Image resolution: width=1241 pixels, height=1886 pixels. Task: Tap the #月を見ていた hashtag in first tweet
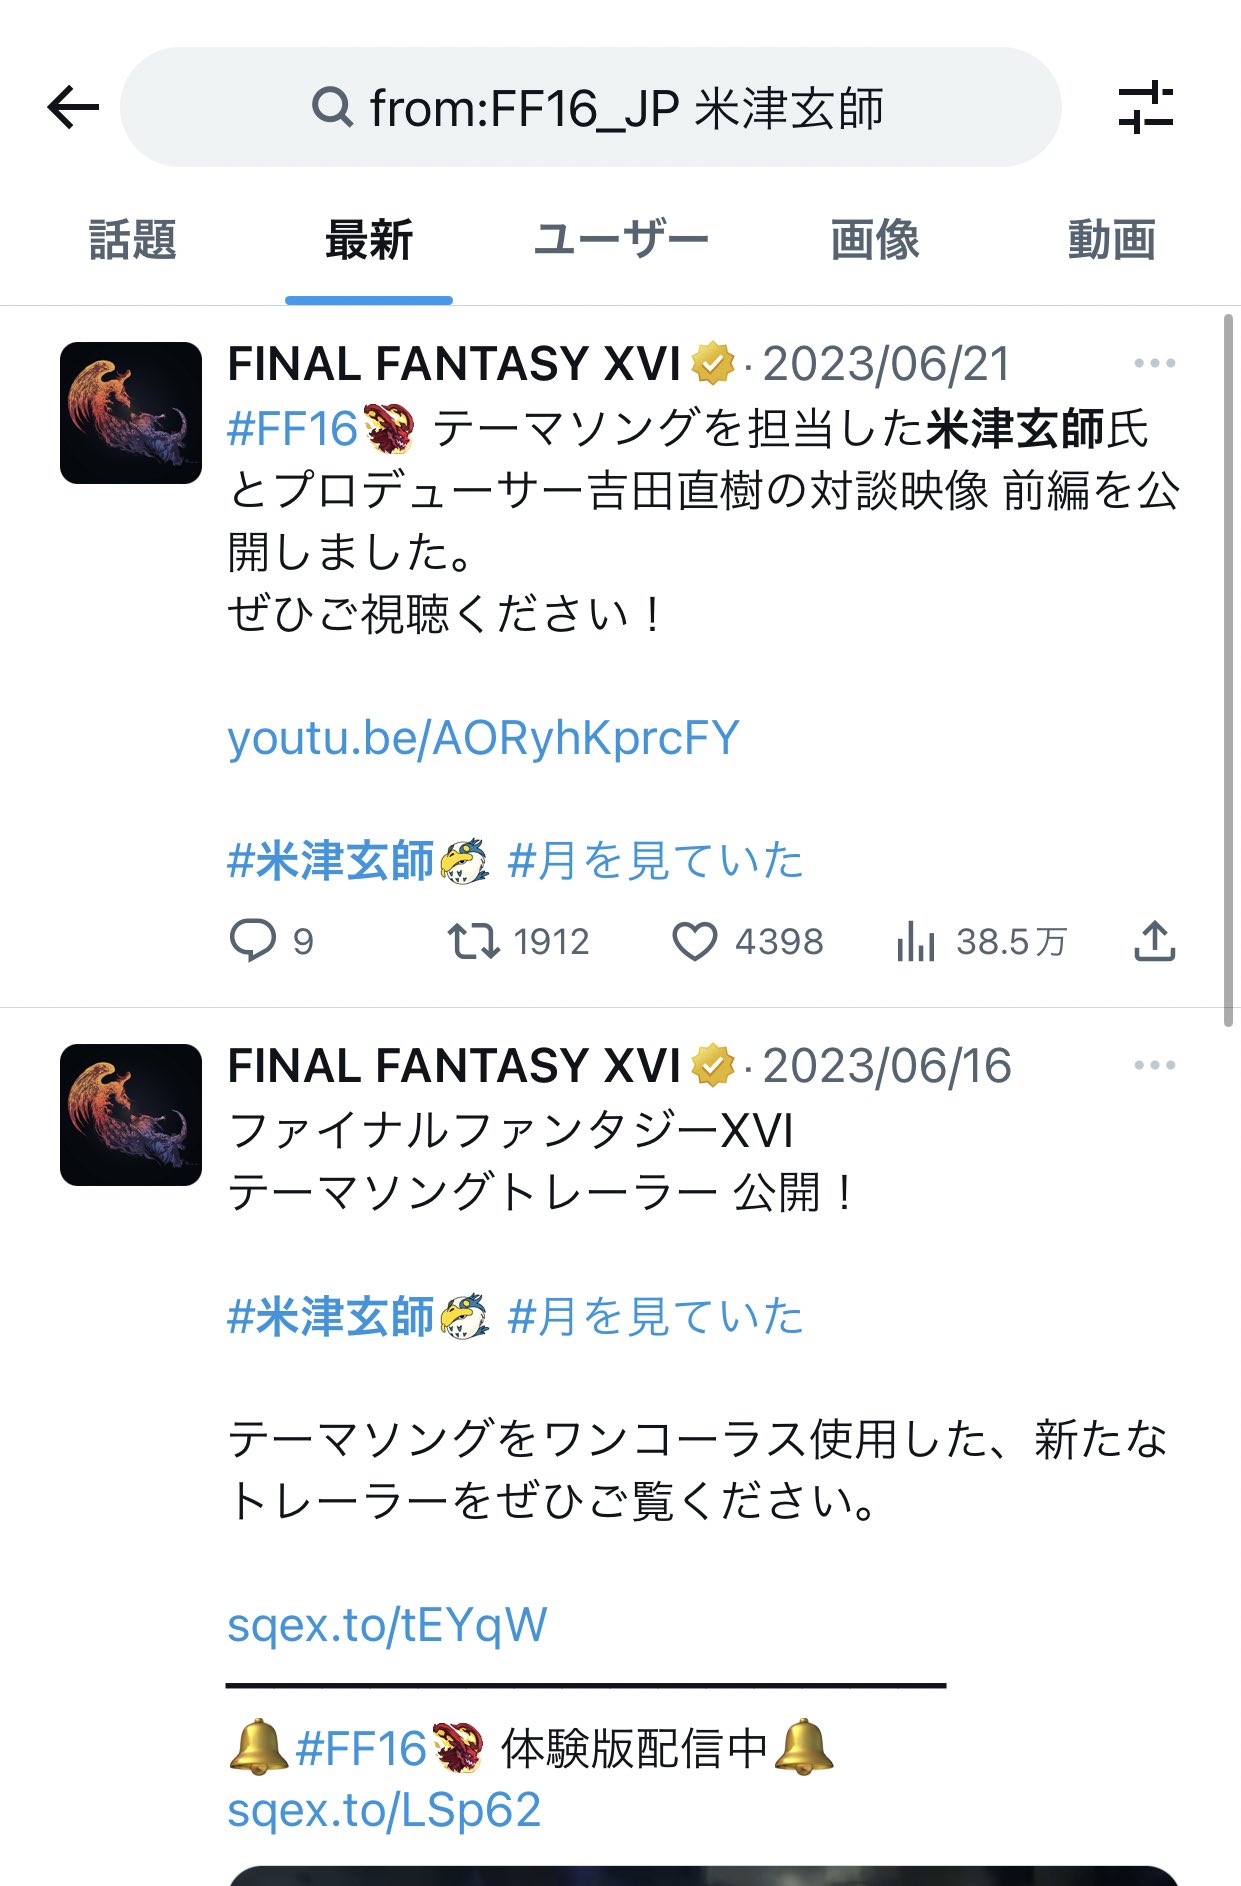pos(655,861)
